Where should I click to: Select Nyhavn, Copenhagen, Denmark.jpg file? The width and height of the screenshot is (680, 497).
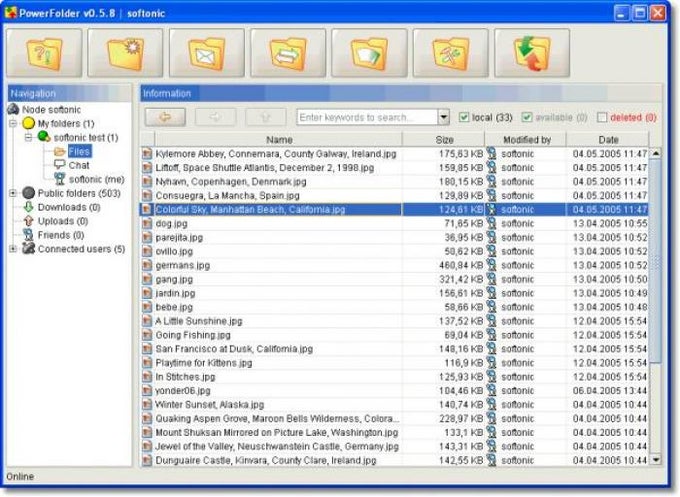[394, 181]
